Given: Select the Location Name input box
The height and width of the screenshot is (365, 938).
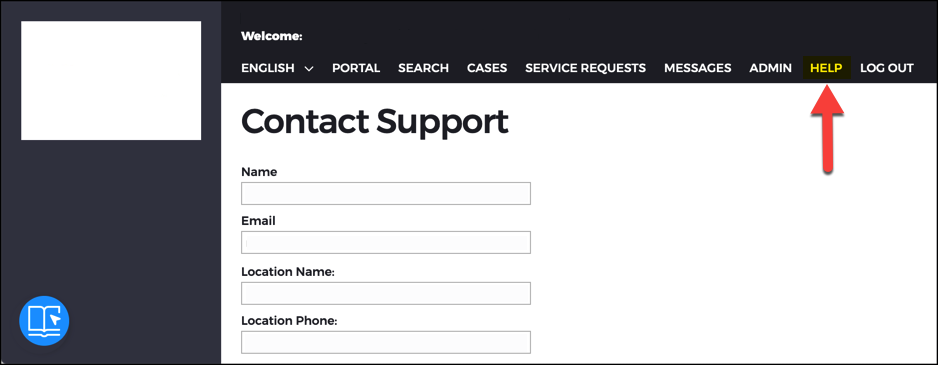Looking at the screenshot, I should coord(386,293).
